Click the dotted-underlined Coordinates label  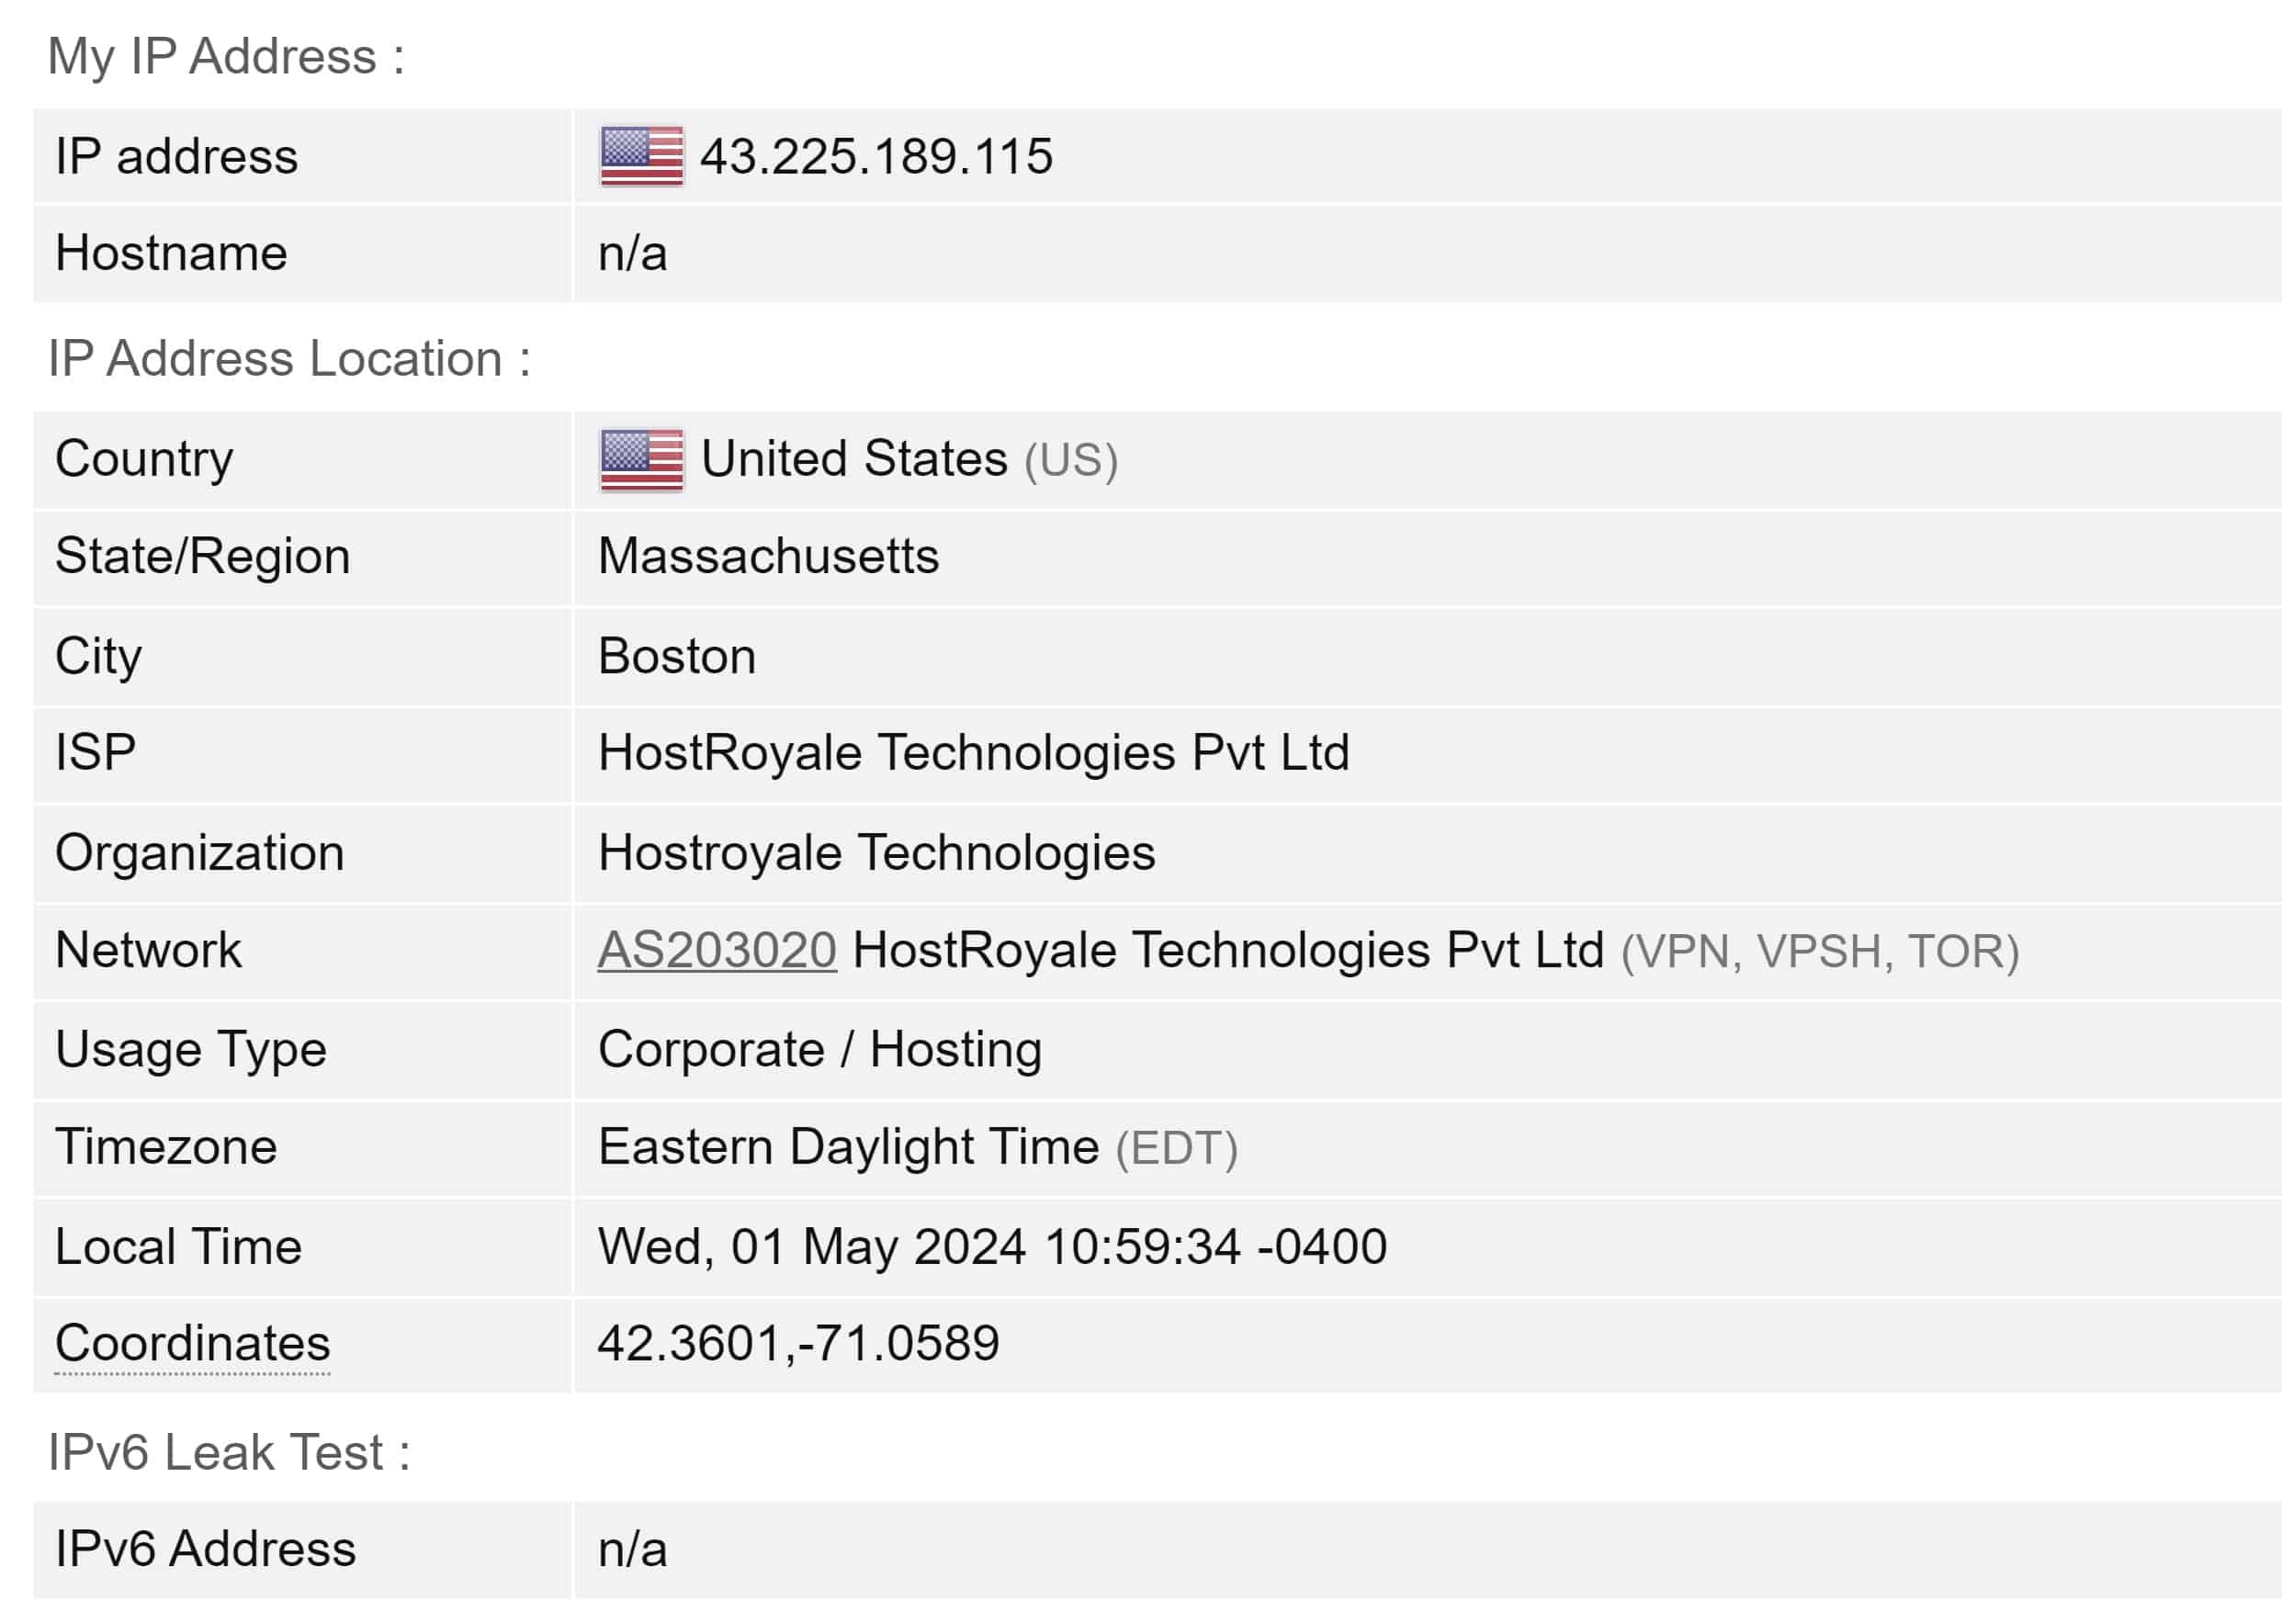tap(192, 1343)
